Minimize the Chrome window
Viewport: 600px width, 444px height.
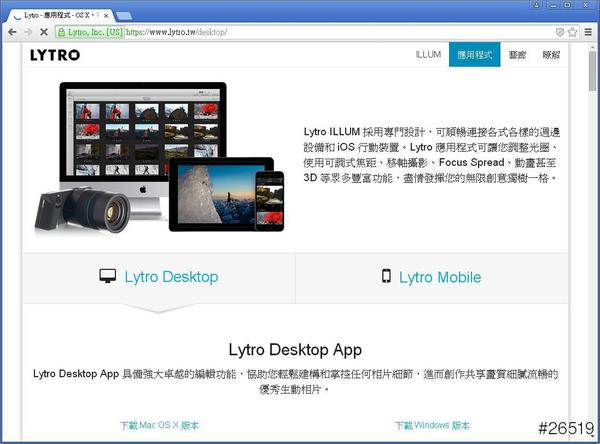pyautogui.click(x=553, y=5)
